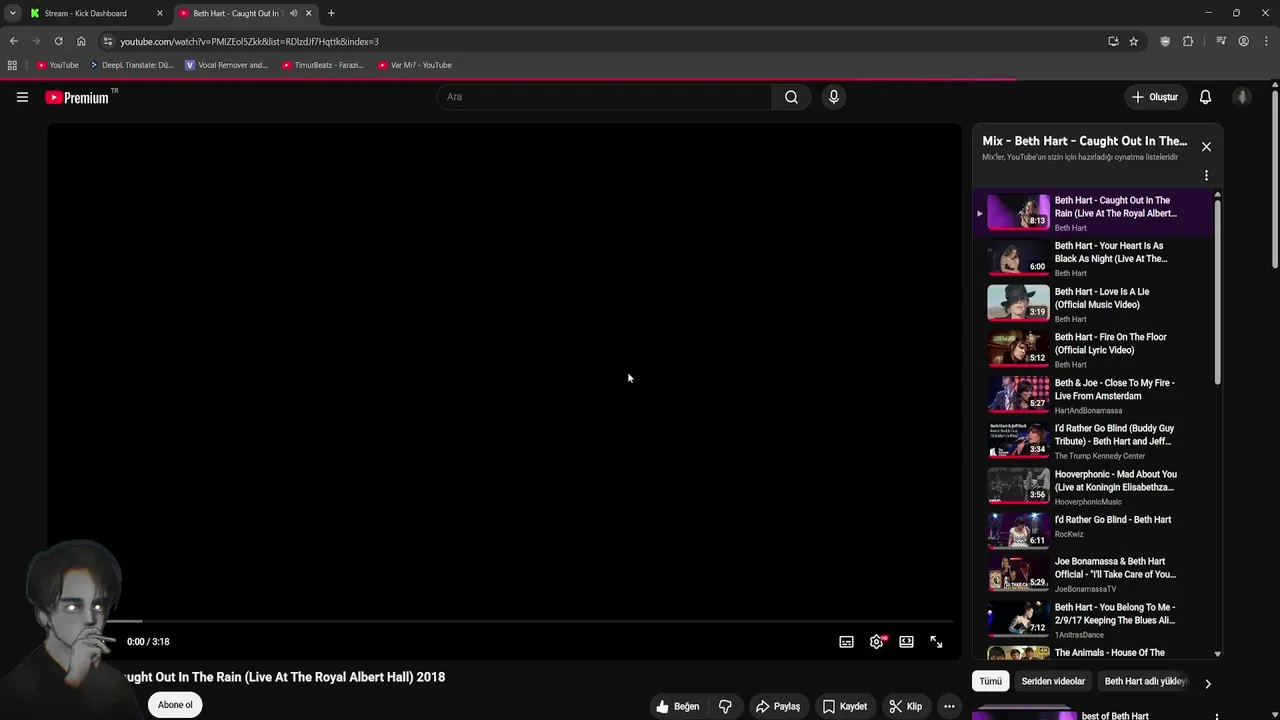
Task: Show more filter chips with right chevron
Action: tap(1207, 684)
